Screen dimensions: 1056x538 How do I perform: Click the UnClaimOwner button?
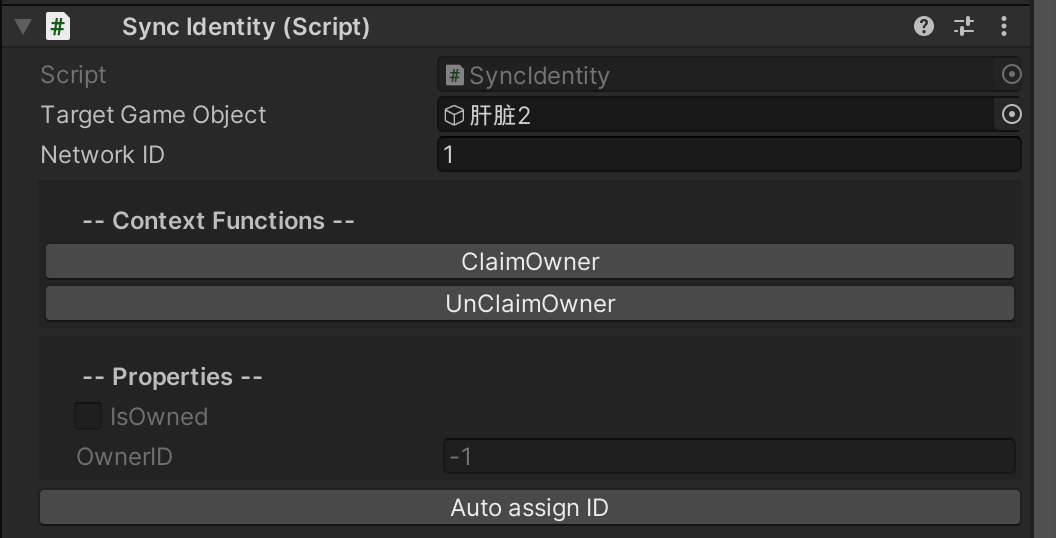click(x=529, y=303)
